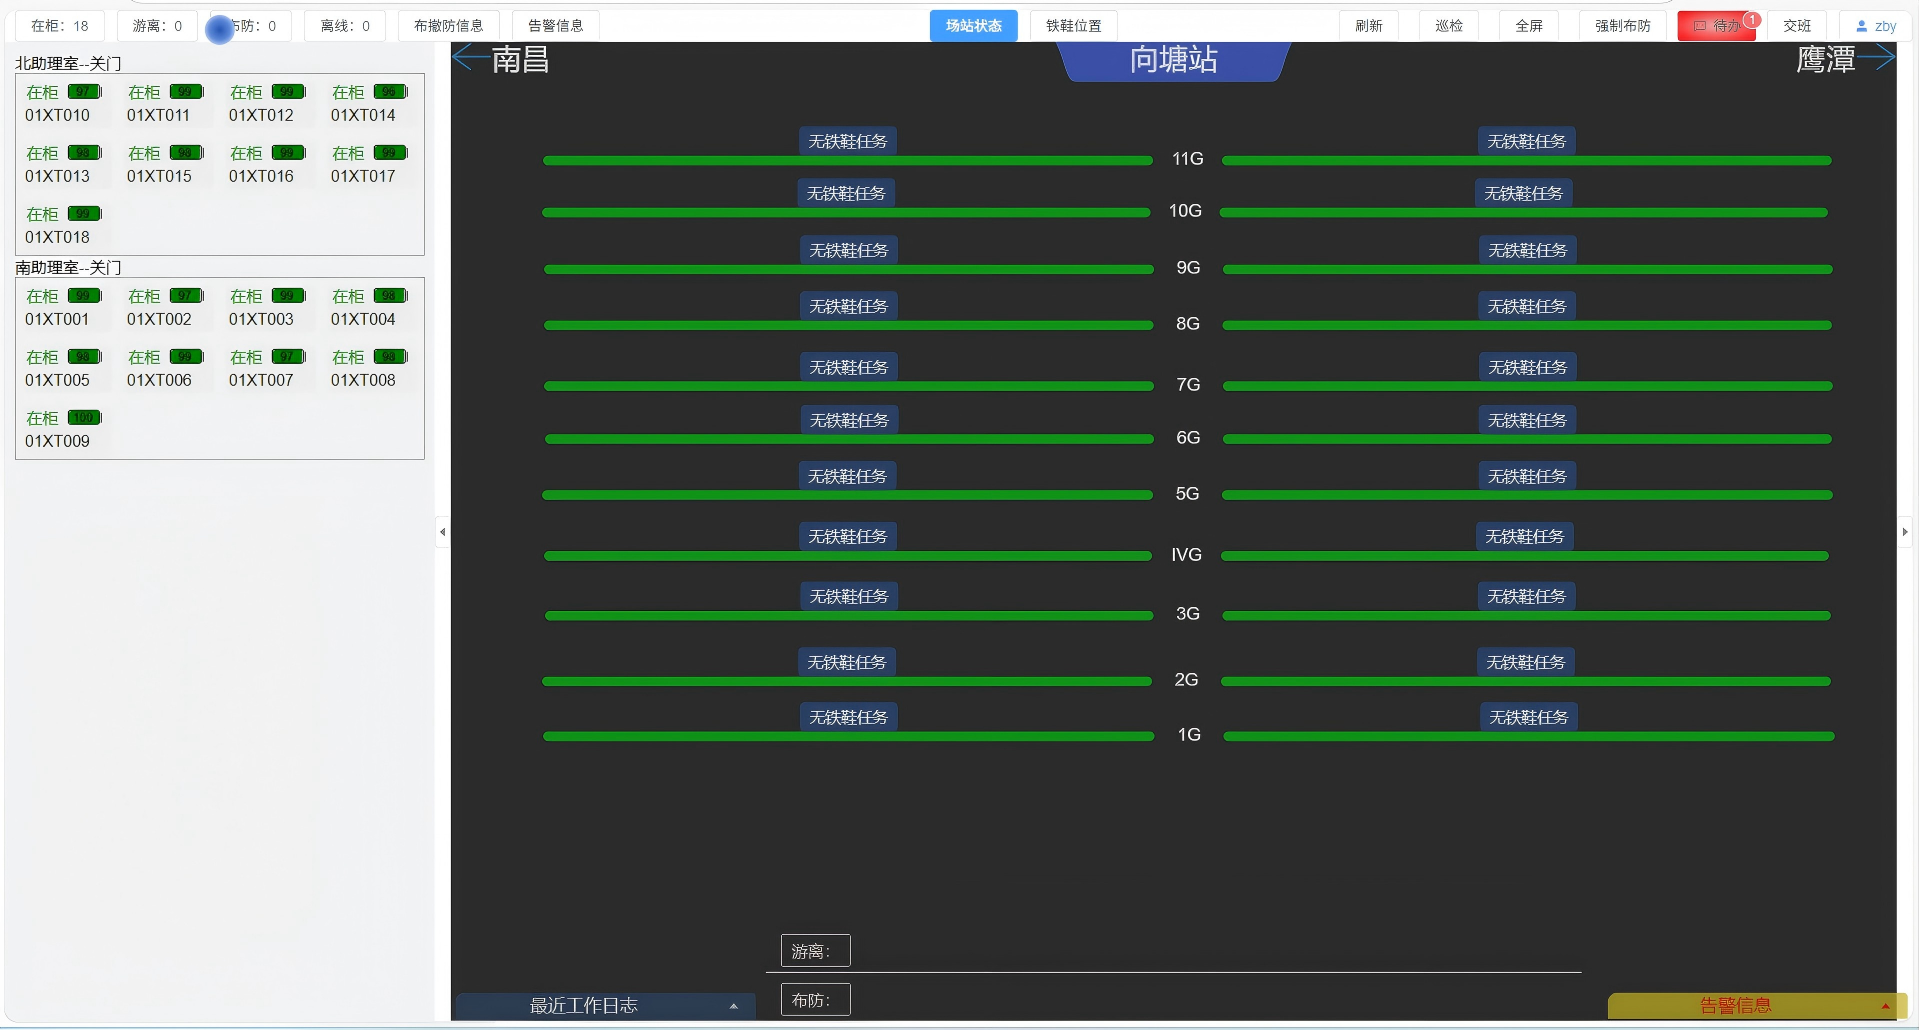Click the battery indicator on cabinet 01XT014
1920x1030 pixels.
[390, 91]
